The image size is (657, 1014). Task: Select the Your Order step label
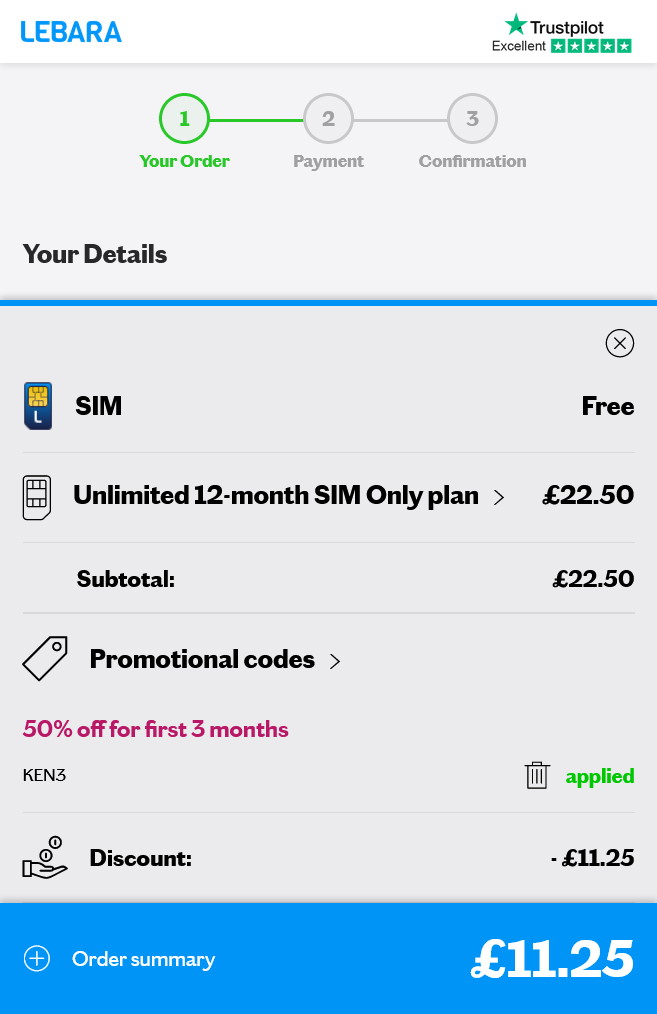click(184, 161)
